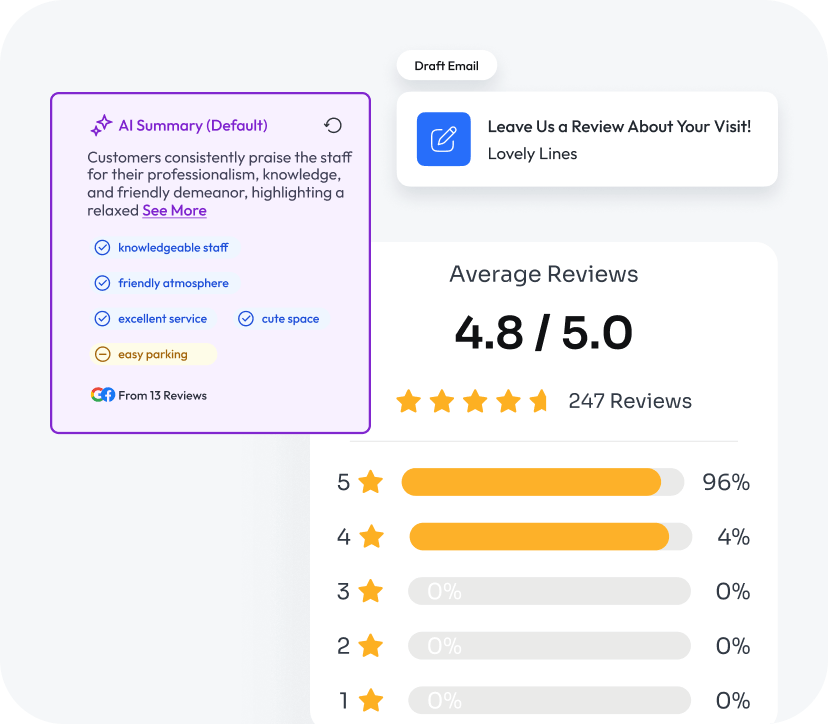Click the From 13 Reviews text
This screenshot has width=829, height=725.
pos(162,395)
